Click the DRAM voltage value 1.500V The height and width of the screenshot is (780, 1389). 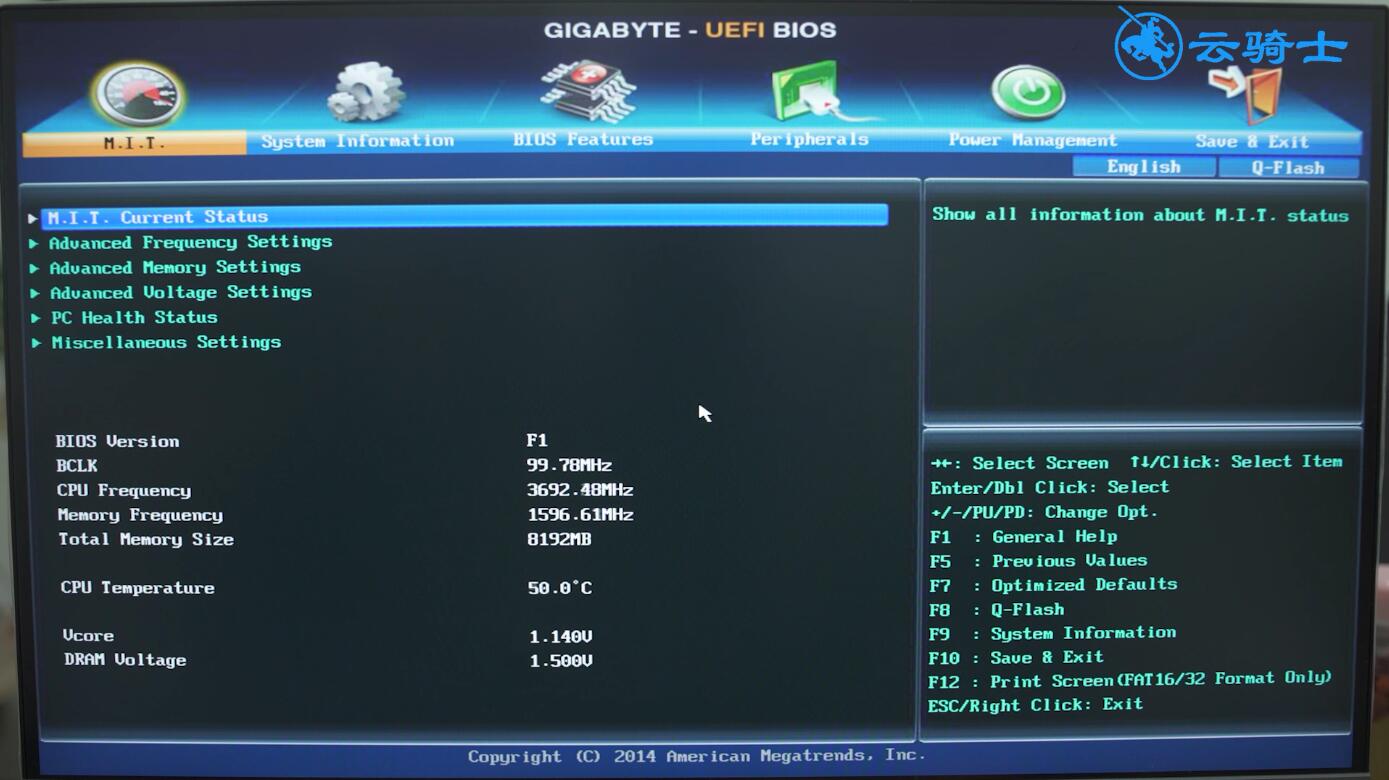coord(561,660)
